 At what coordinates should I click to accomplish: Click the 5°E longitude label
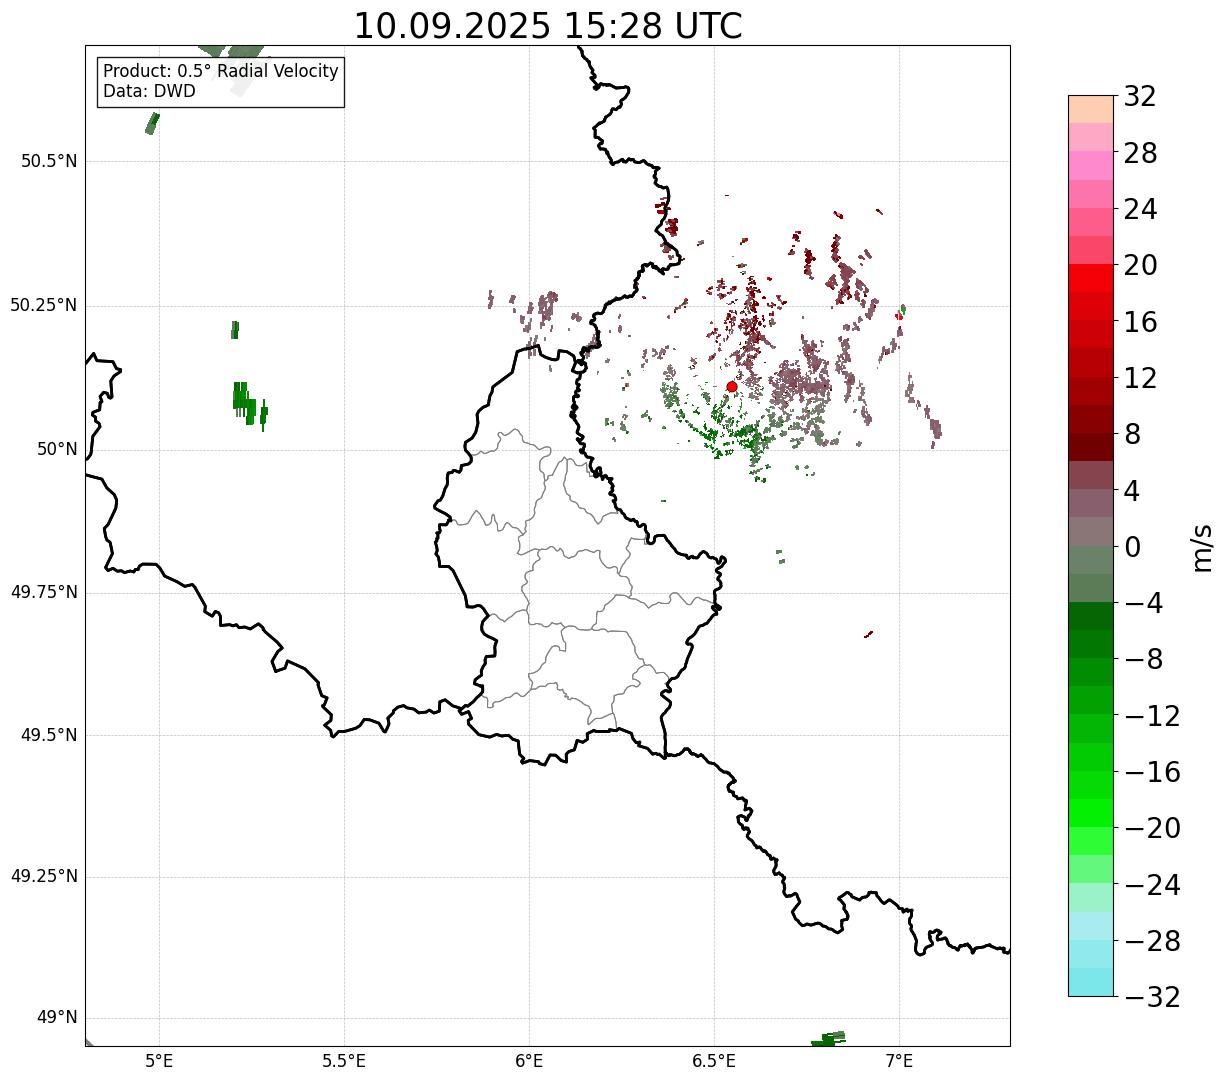pos(159,1061)
